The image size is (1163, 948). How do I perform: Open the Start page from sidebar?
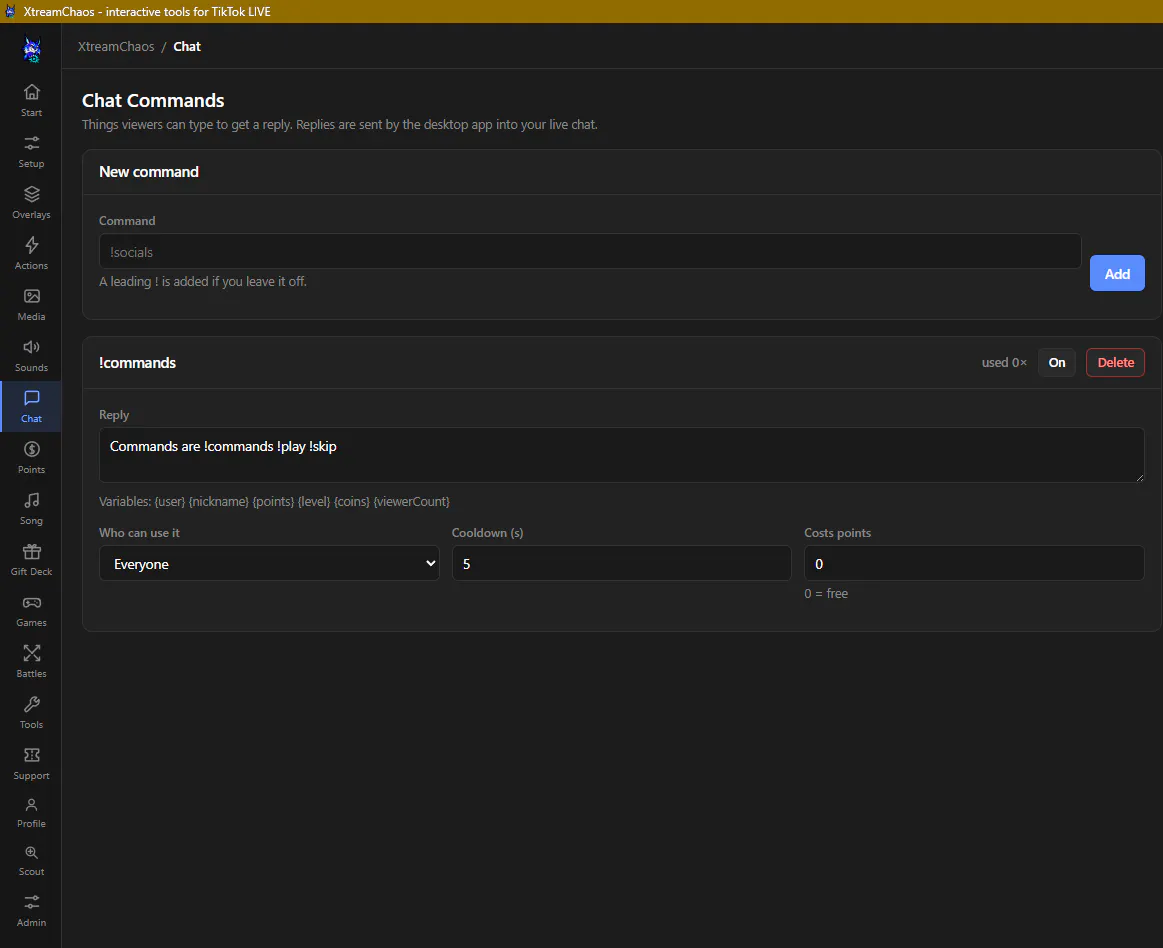click(x=31, y=101)
